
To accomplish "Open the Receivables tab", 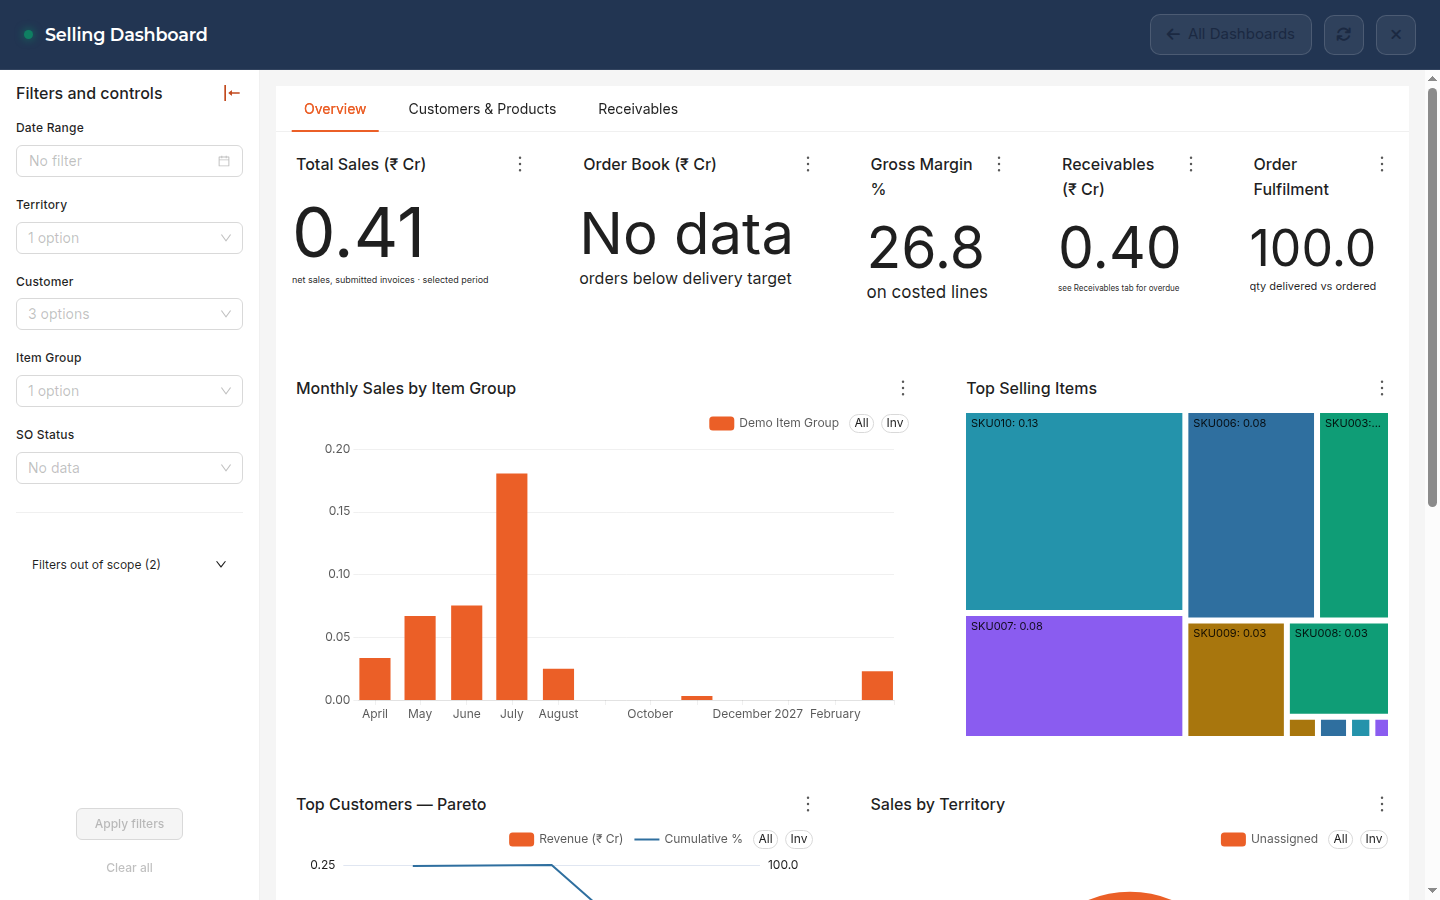I will coord(638,109).
